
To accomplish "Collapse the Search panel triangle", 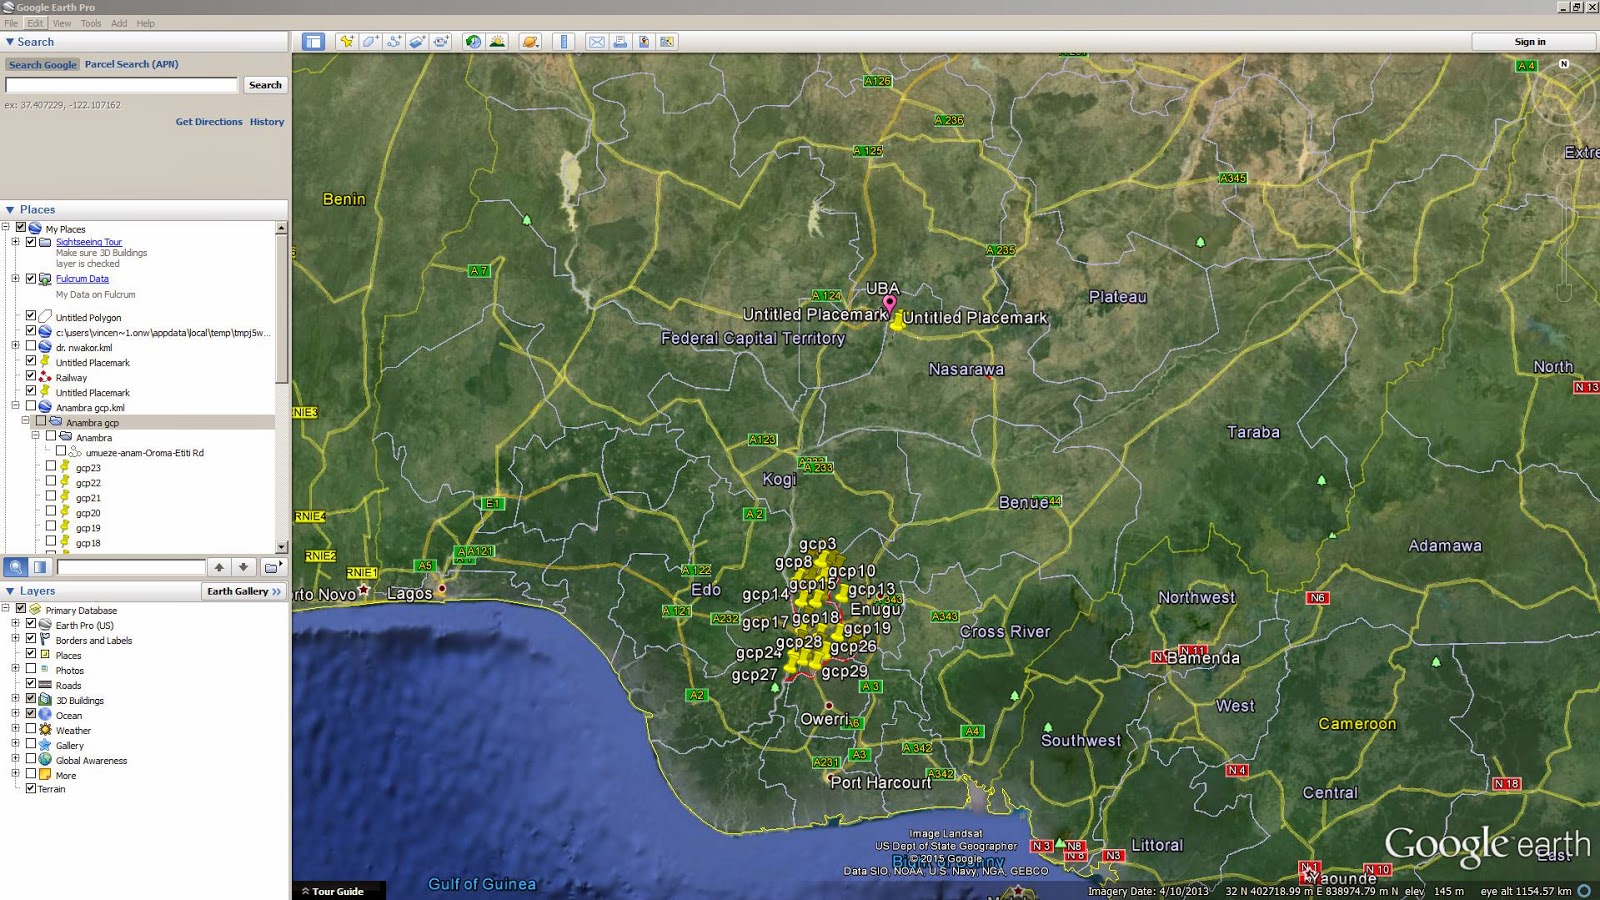I will [x=10, y=42].
